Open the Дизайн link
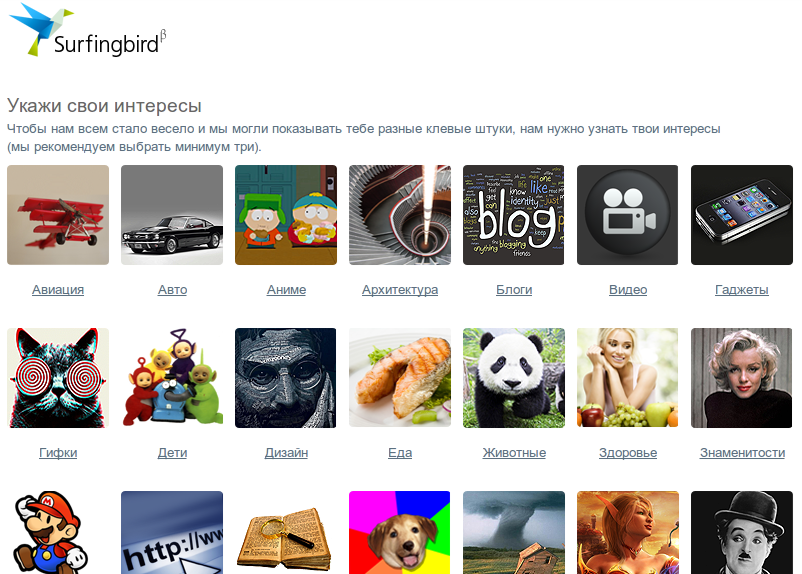802x574 pixels. [x=286, y=453]
